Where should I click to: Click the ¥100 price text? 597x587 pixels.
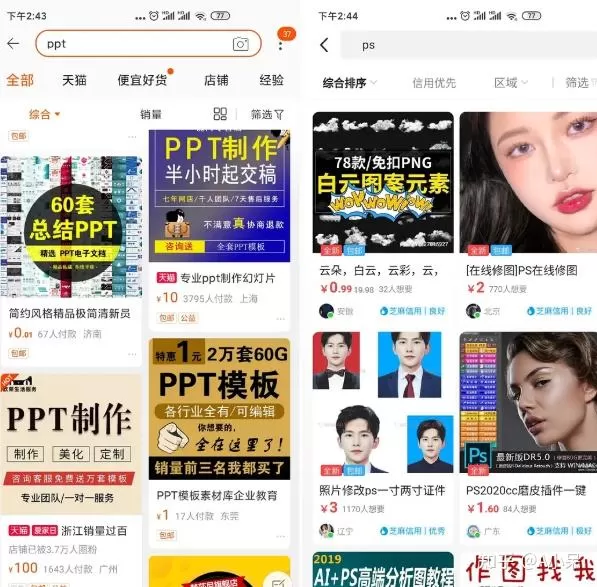click(23, 568)
